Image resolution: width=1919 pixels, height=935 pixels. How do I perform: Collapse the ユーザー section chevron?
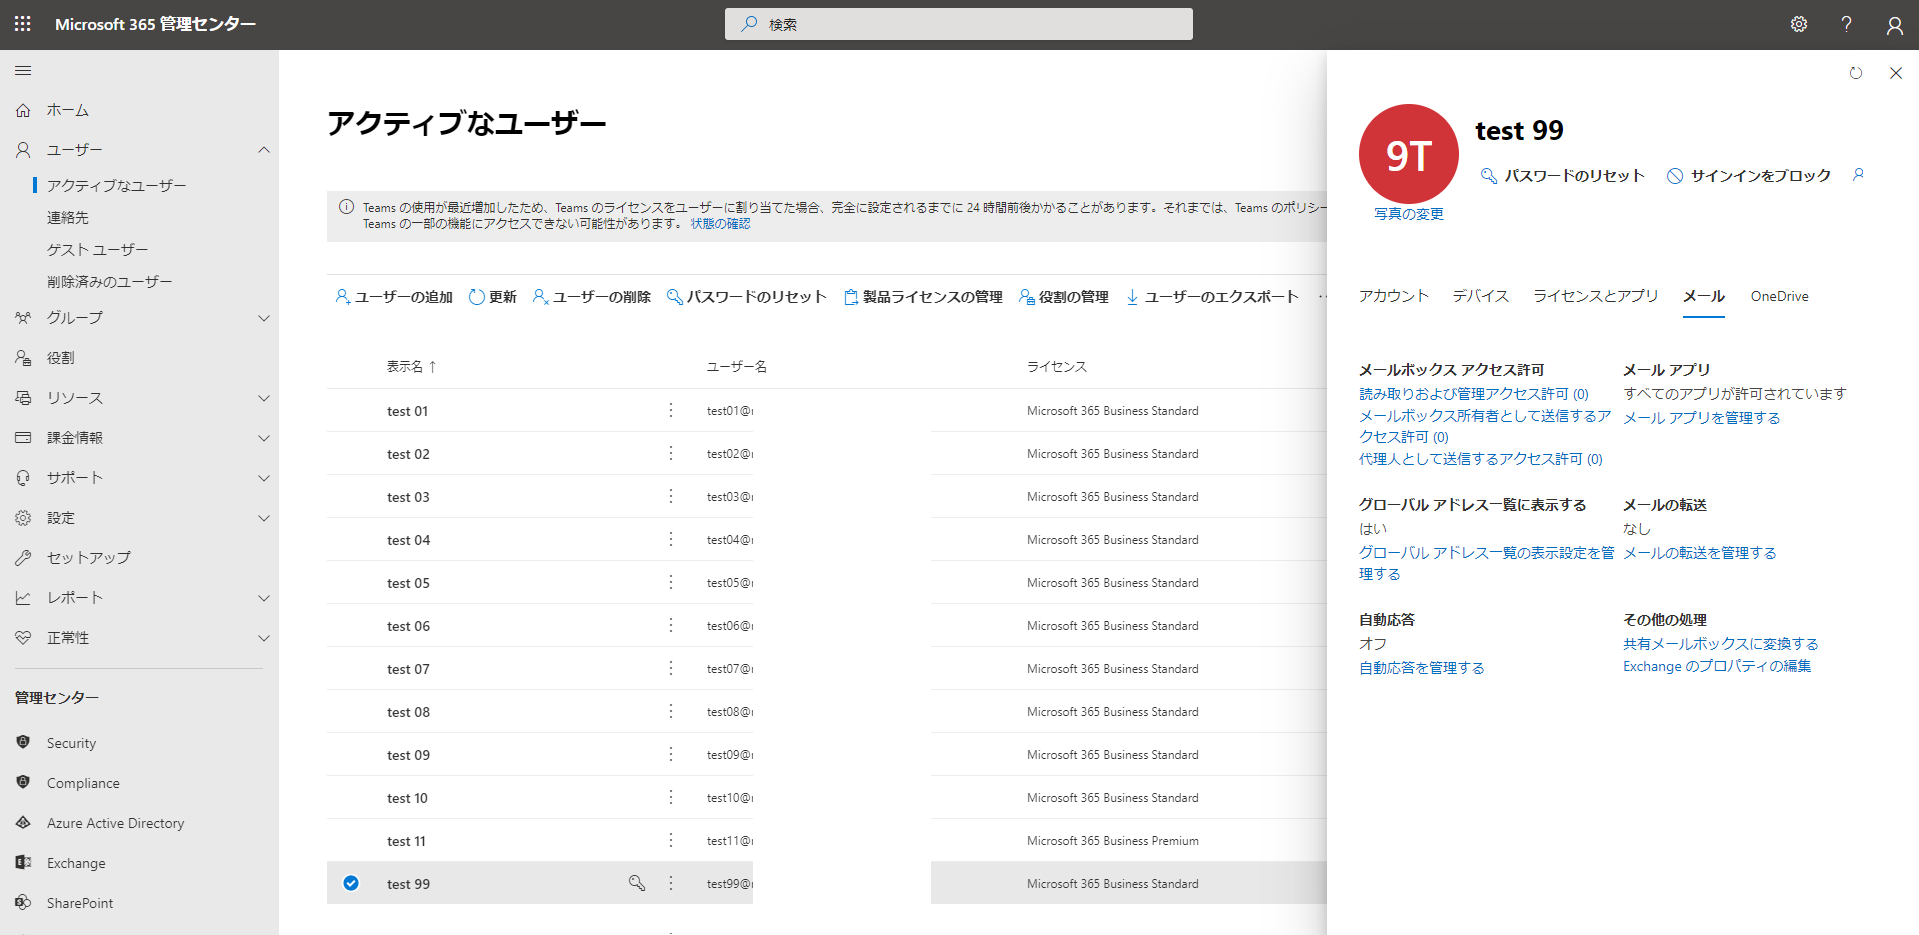pyautogui.click(x=264, y=150)
